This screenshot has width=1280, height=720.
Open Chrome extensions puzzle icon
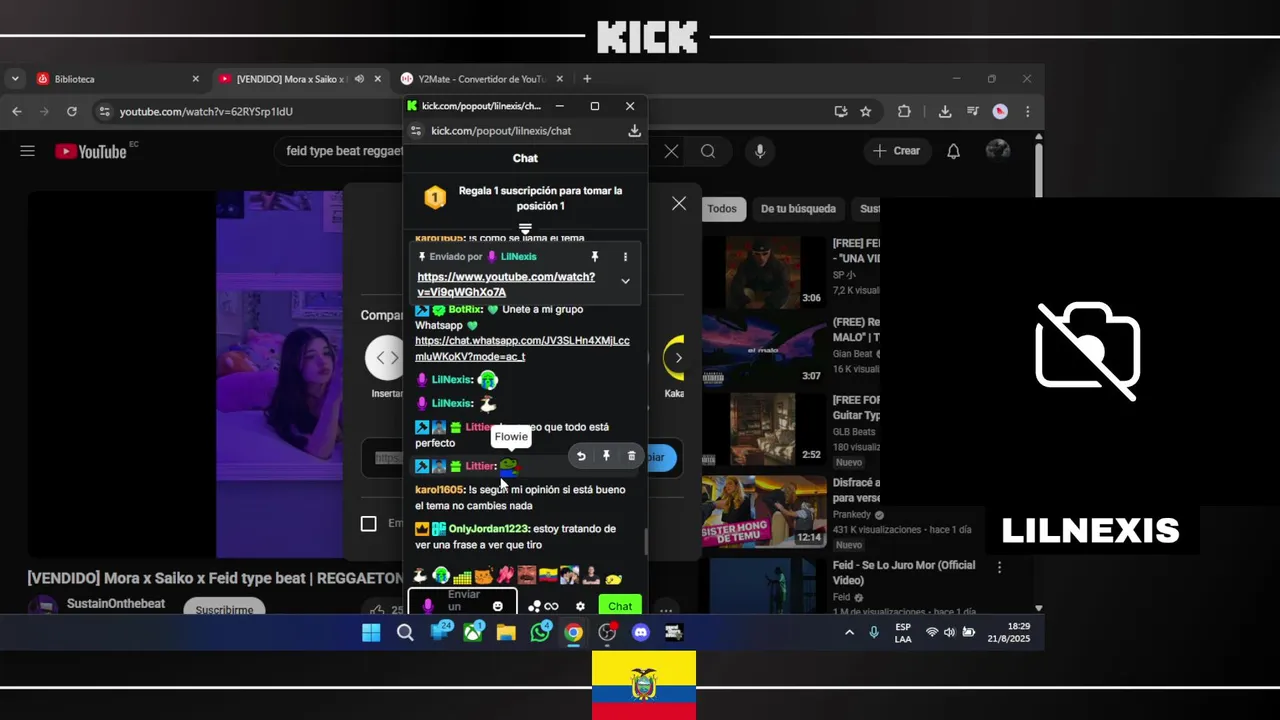click(905, 111)
